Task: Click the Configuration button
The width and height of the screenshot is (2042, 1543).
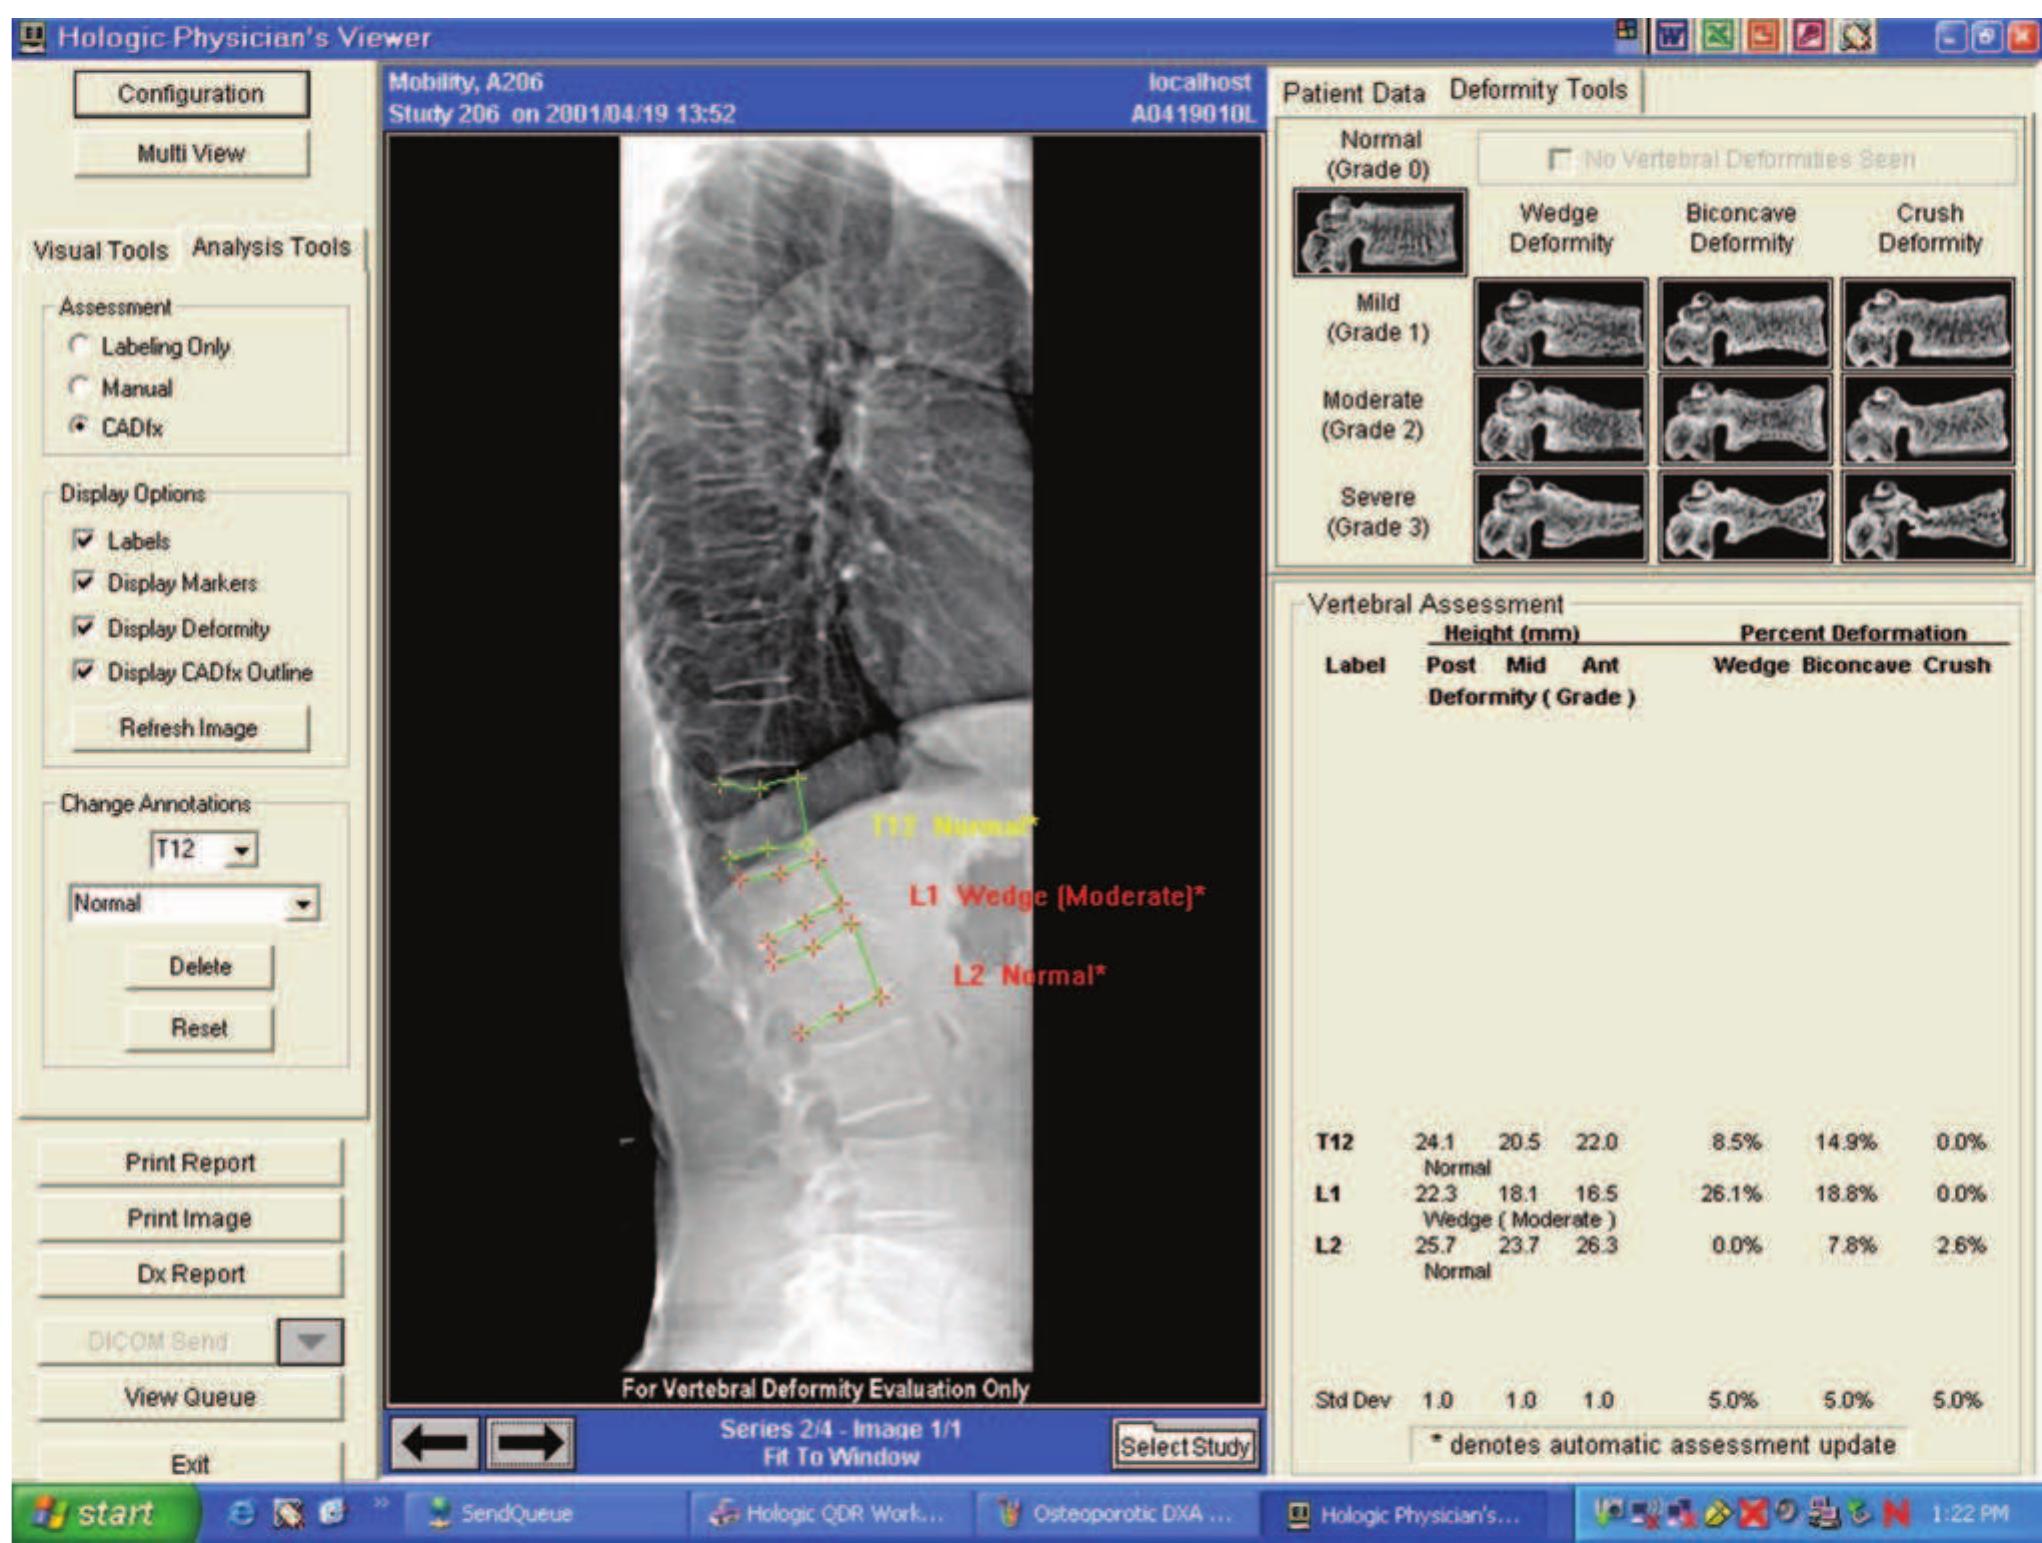Action: tap(191, 94)
